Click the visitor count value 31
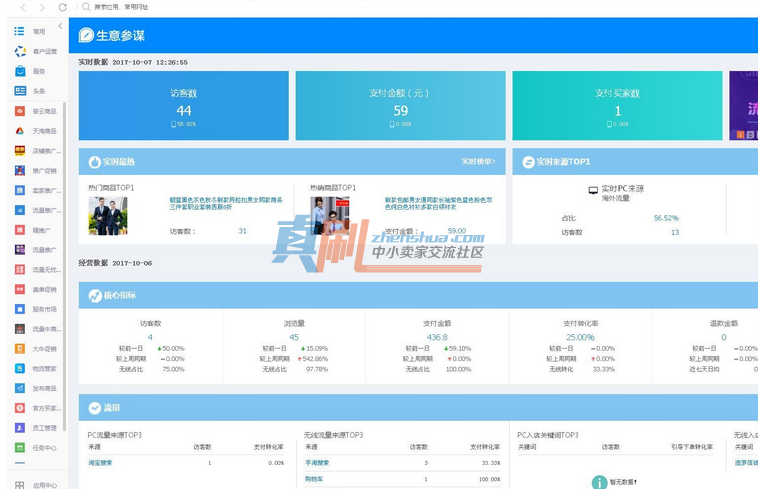The image size is (758, 489). [243, 231]
